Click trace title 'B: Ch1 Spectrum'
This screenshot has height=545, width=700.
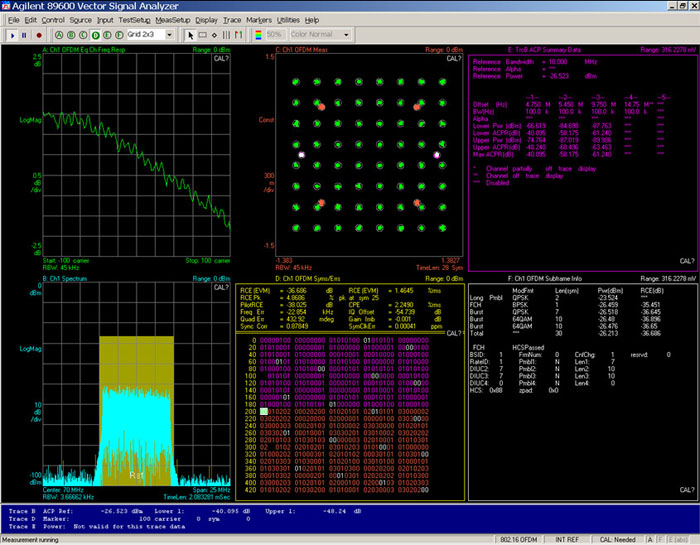point(65,279)
